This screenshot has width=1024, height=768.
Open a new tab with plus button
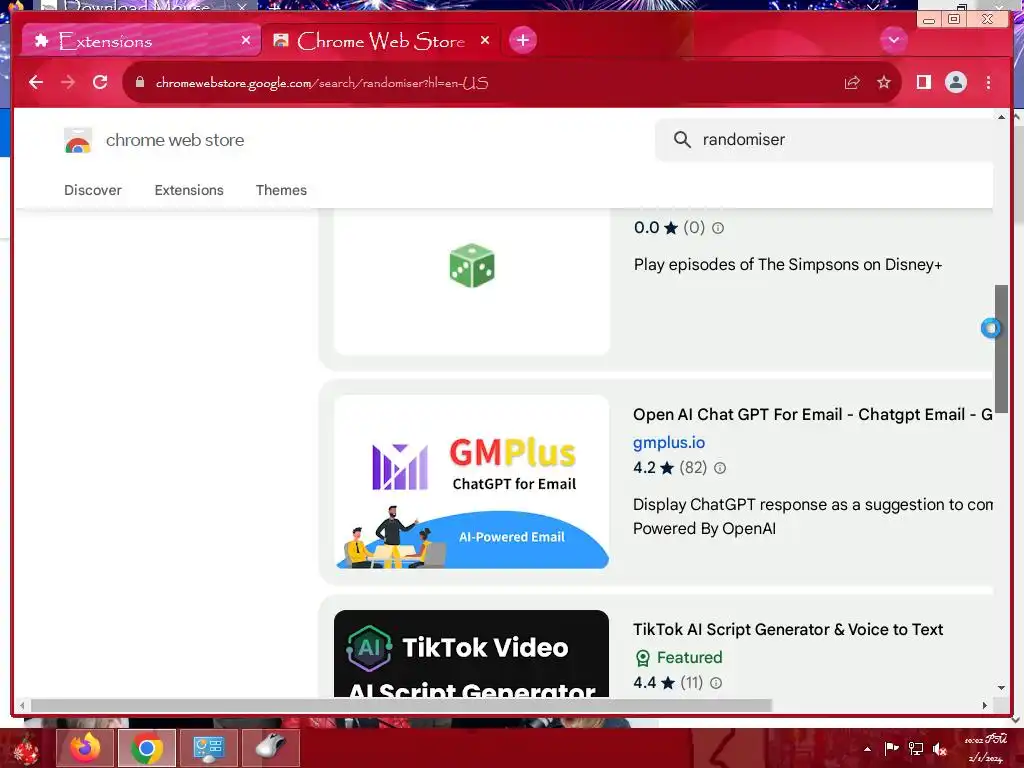point(522,40)
